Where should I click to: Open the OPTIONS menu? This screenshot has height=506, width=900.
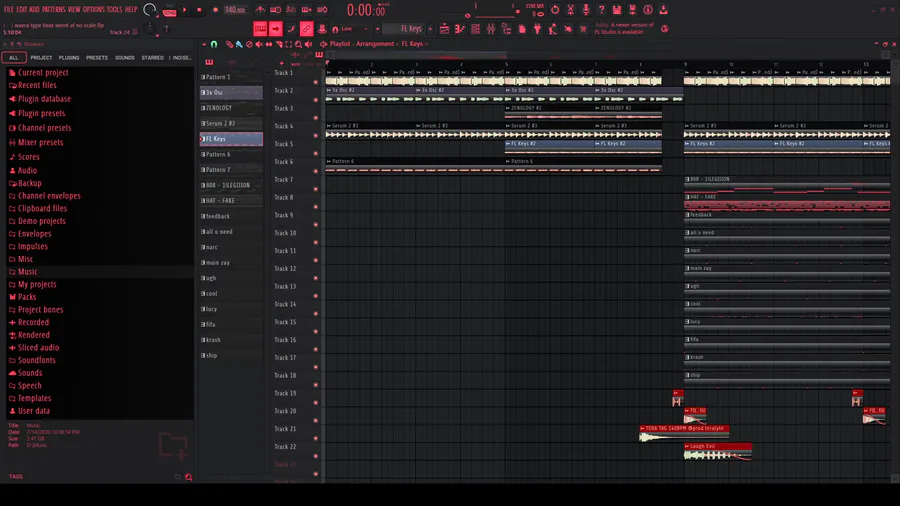click(94, 9)
